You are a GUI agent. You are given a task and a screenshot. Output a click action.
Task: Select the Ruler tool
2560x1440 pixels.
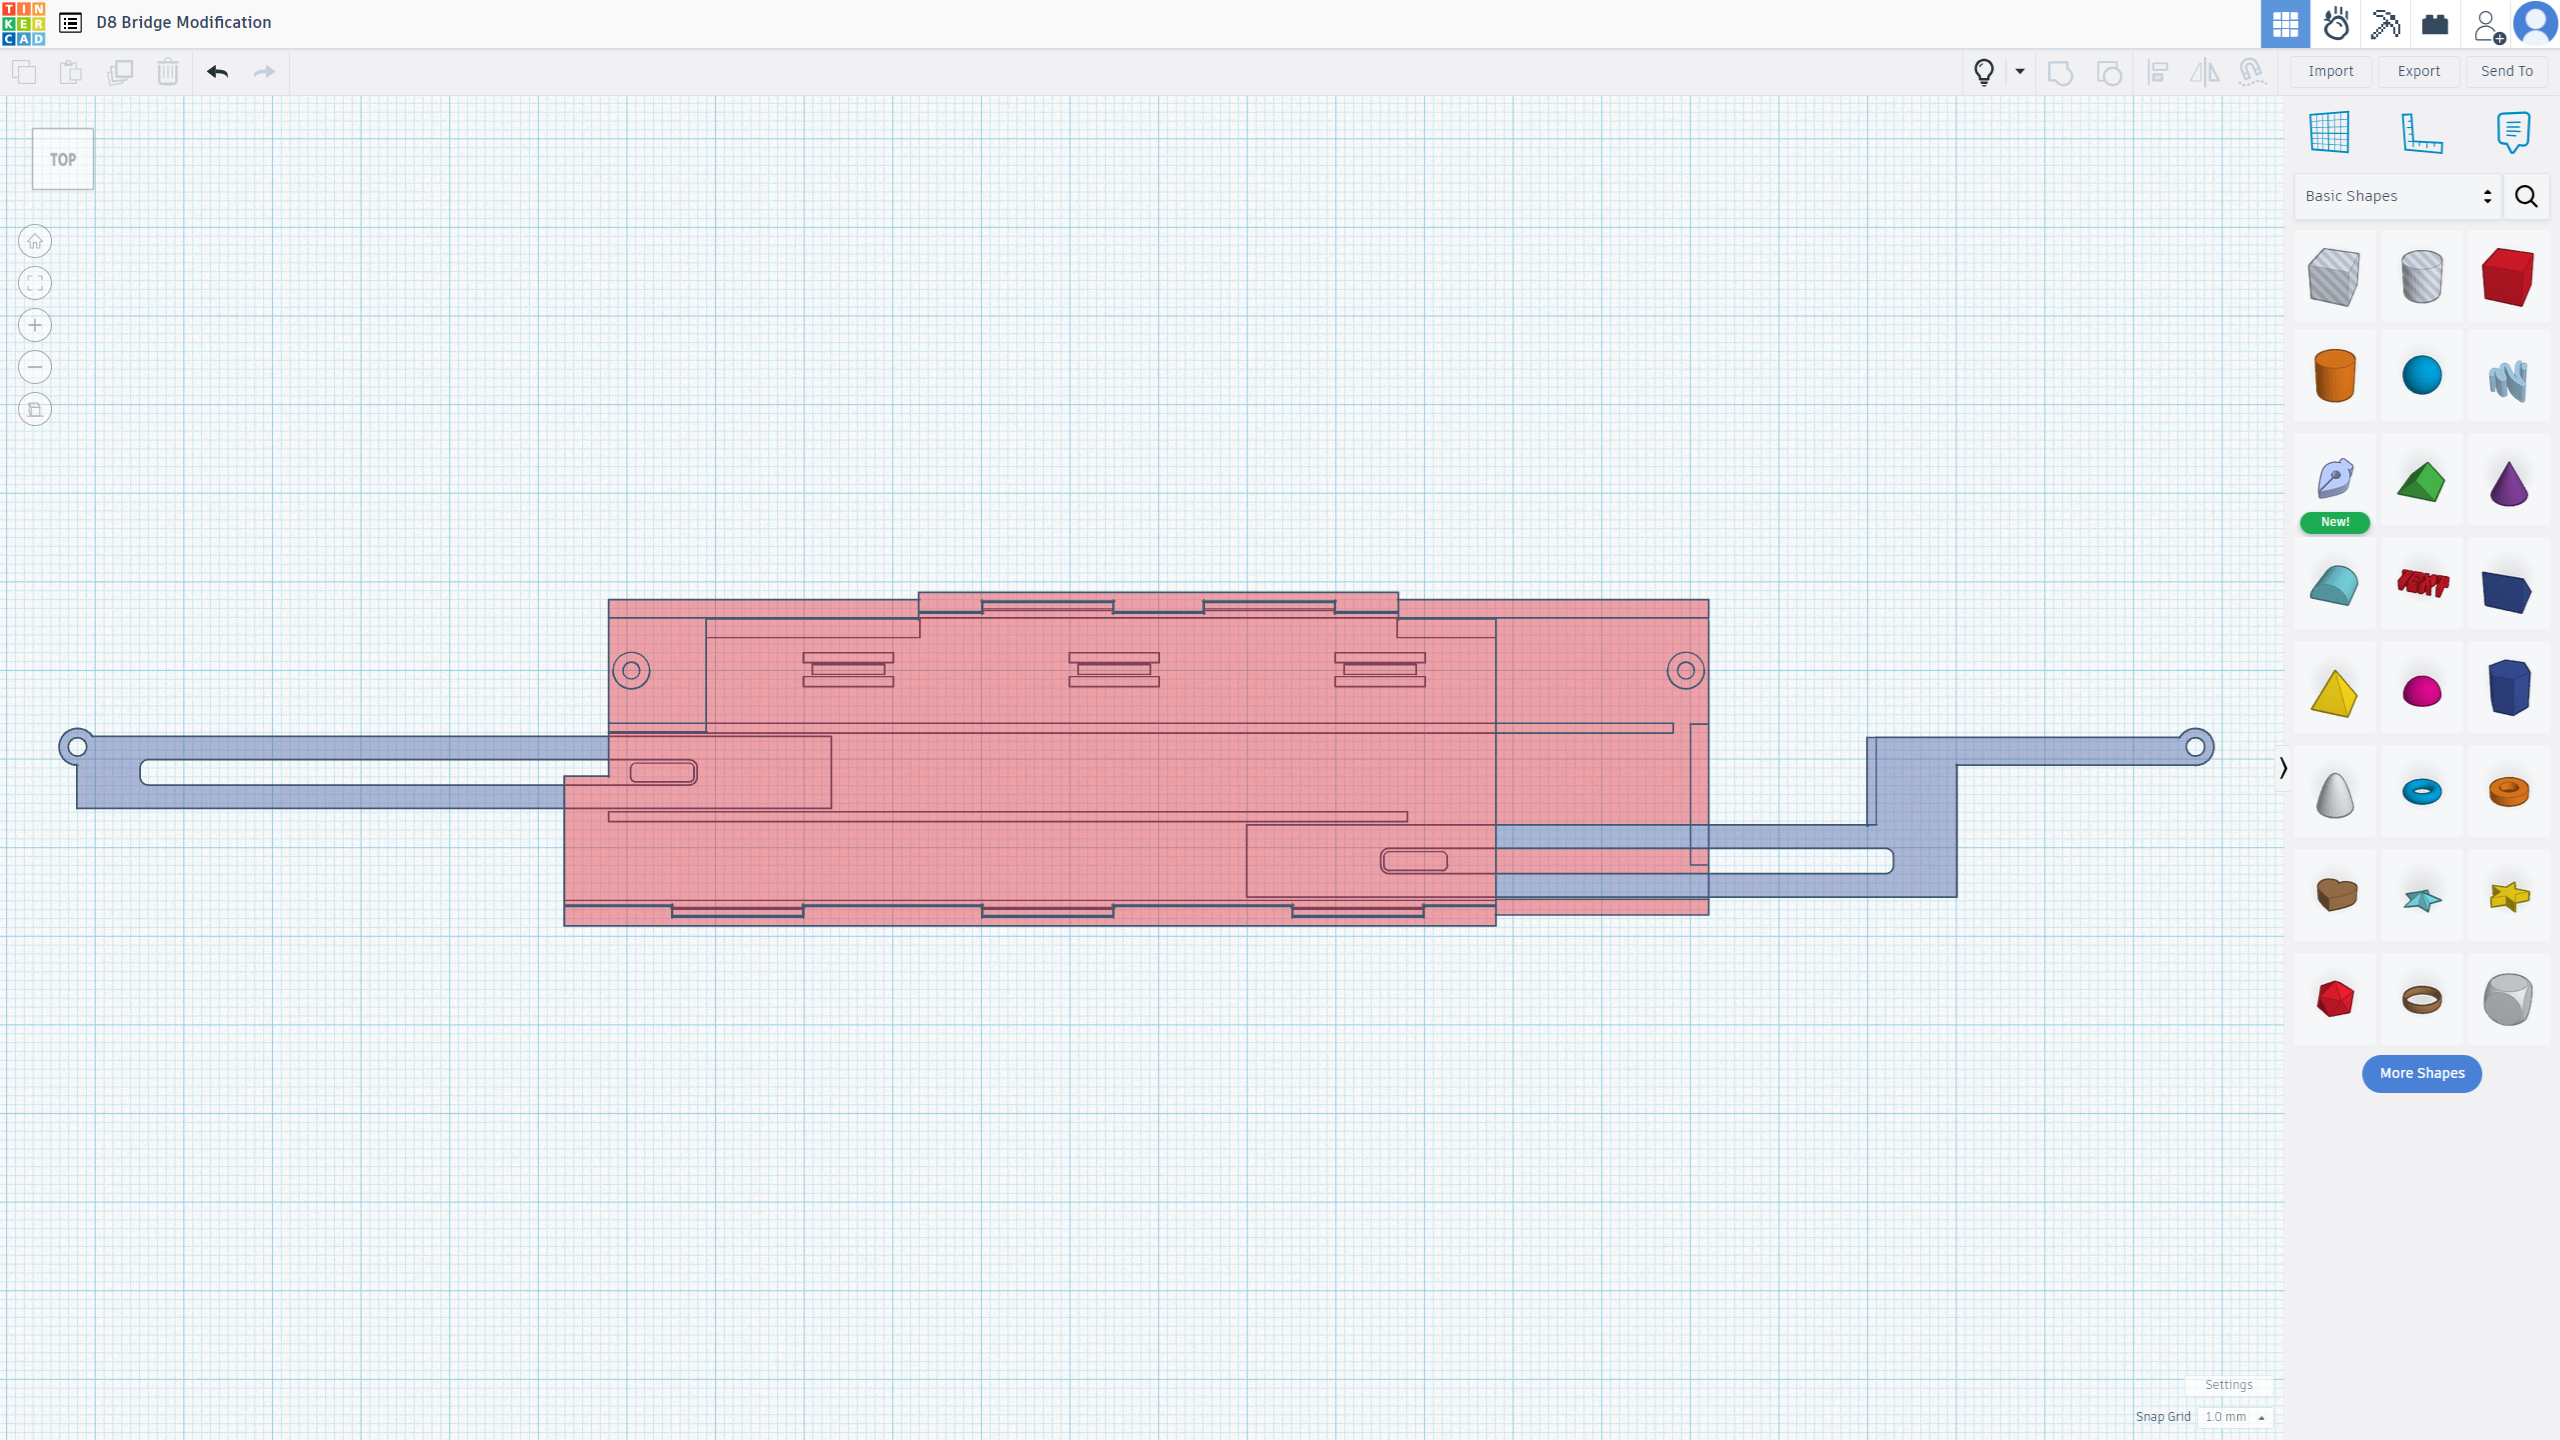[x=2421, y=132]
